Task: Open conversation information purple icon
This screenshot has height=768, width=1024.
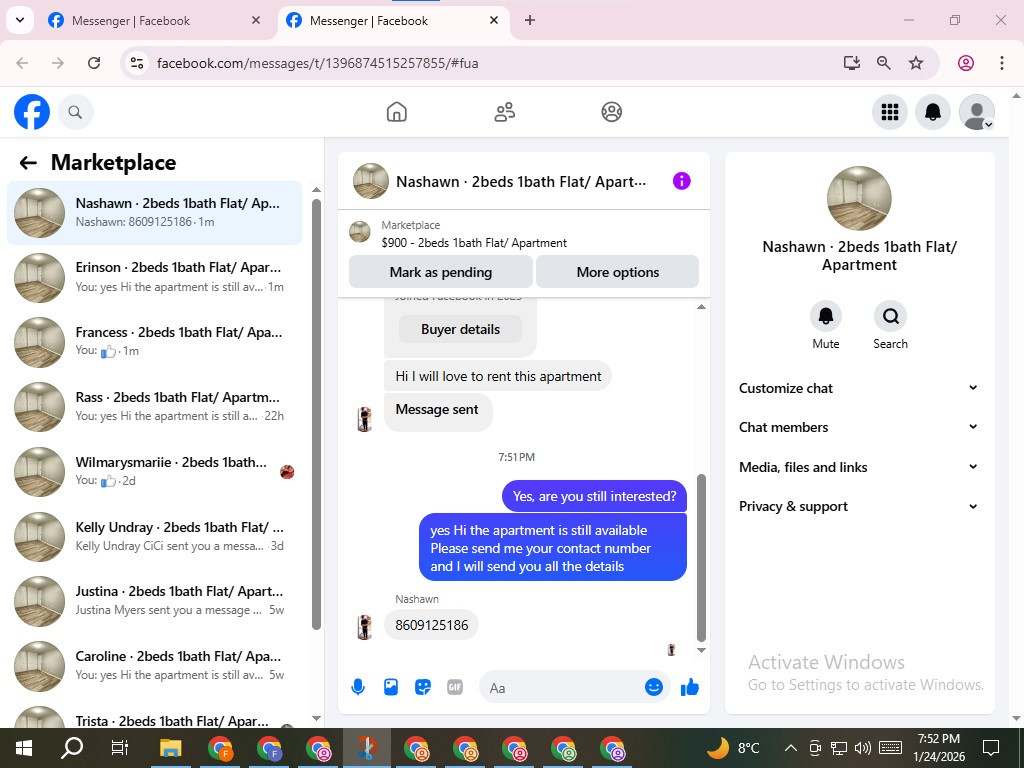Action: 681,181
